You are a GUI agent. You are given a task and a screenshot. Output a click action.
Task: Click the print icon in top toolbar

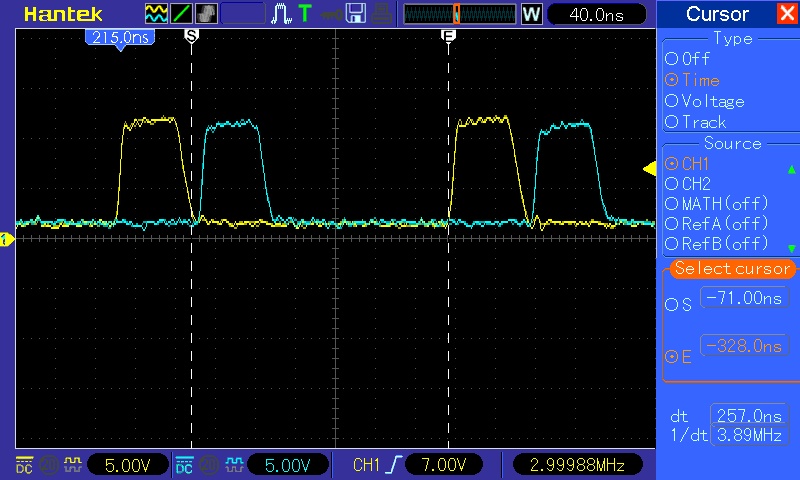(x=381, y=14)
